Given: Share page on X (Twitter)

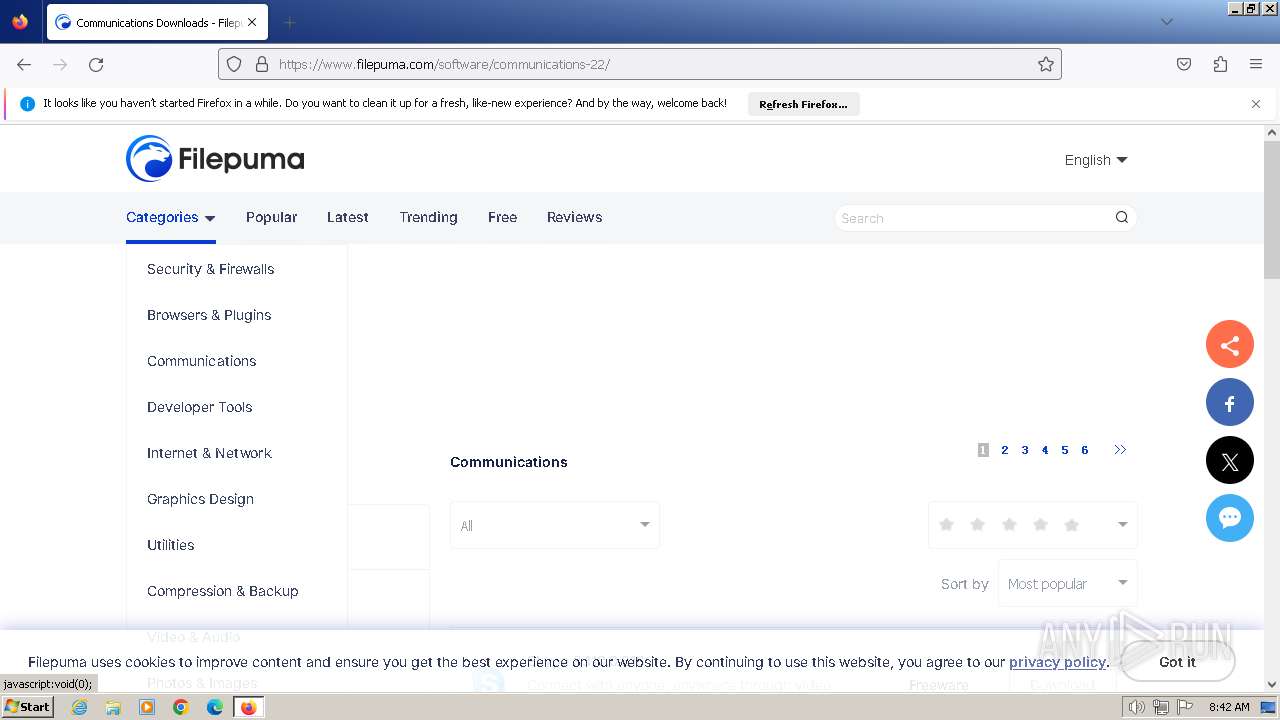Looking at the screenshot, I should tap(1230, 461).
